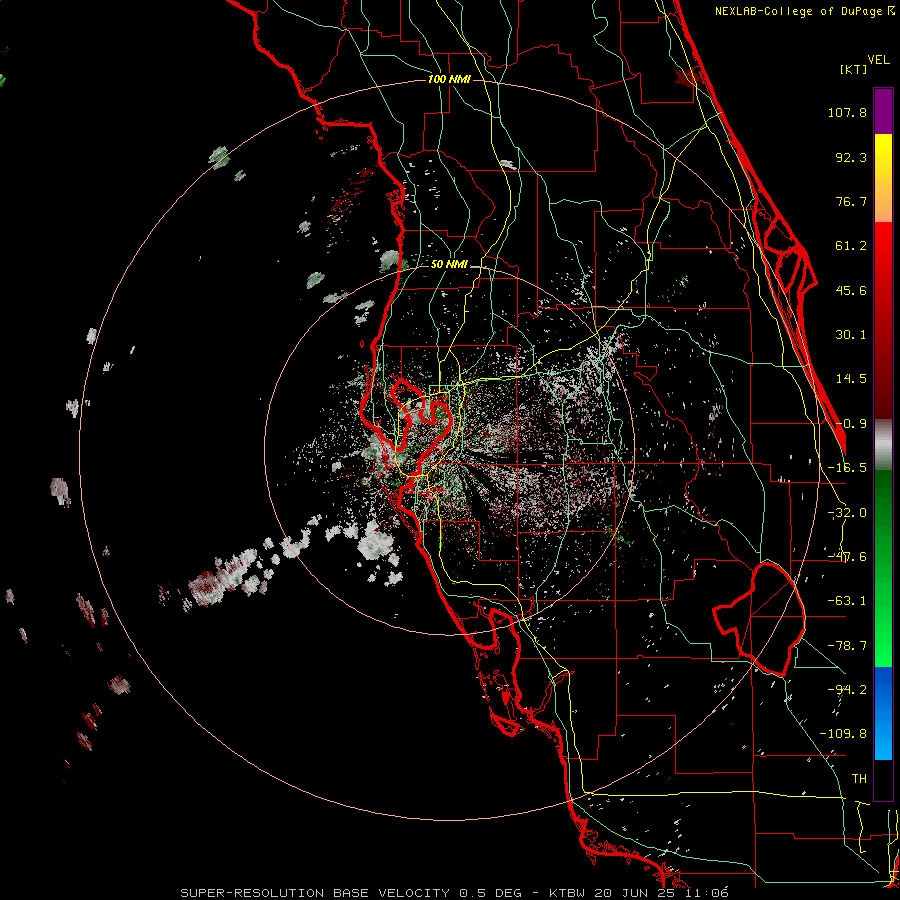This screenshot has width=900, height=900.
Task: Click the [KT] units label
Action: click(x=854, y=69)
